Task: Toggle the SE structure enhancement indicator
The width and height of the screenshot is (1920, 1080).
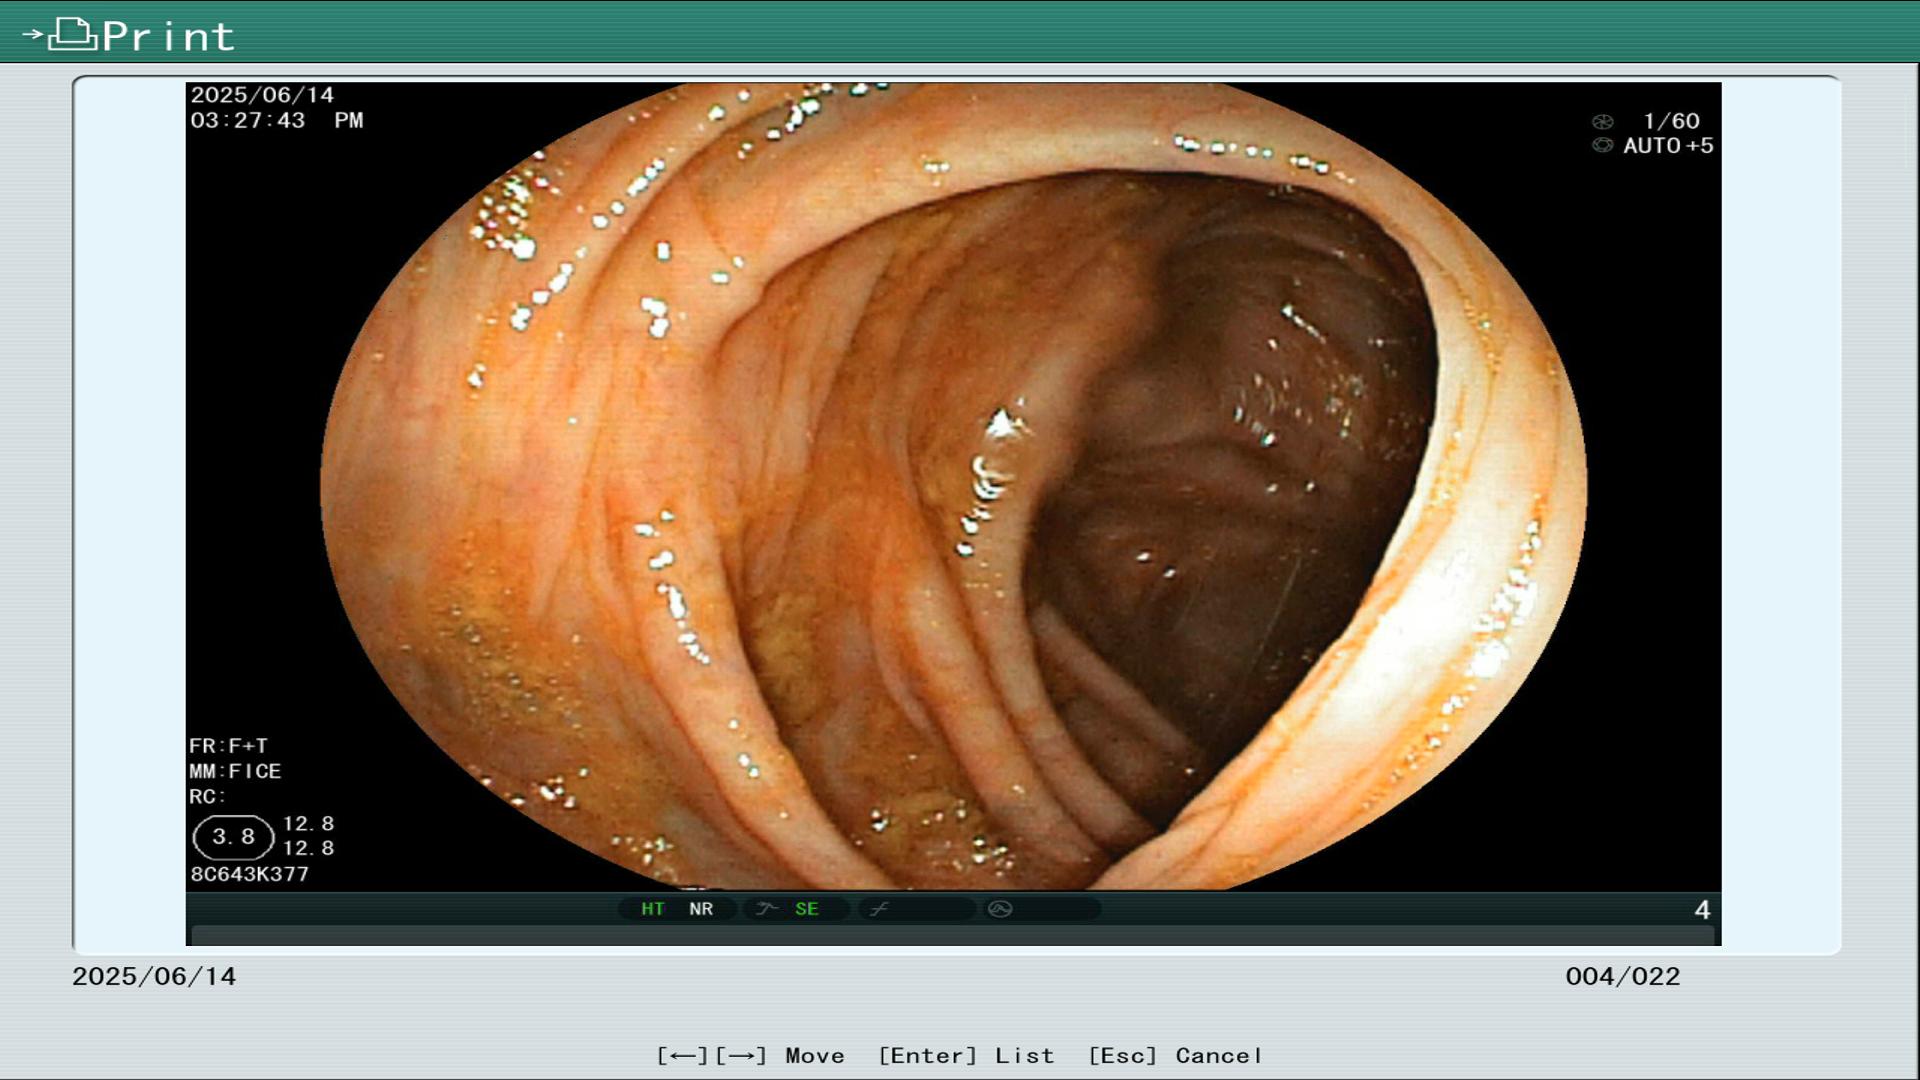Action: point(807,909)
